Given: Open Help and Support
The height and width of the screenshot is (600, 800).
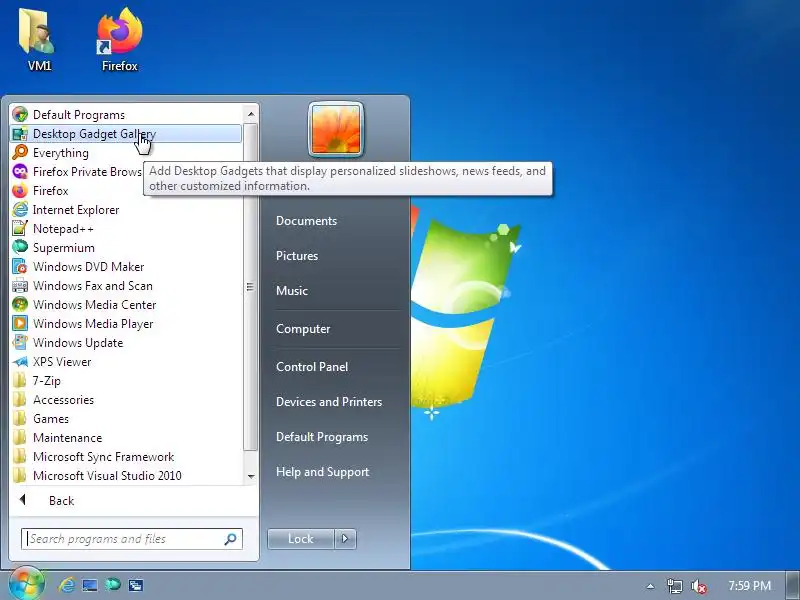Looking at the screenshot, I should coord(322,472).
